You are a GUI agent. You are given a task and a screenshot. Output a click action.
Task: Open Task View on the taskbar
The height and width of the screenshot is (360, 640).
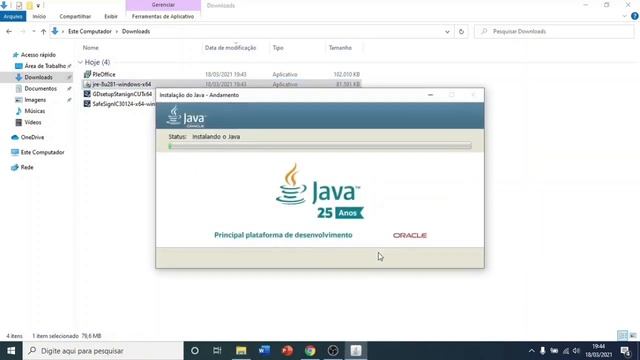217,351
